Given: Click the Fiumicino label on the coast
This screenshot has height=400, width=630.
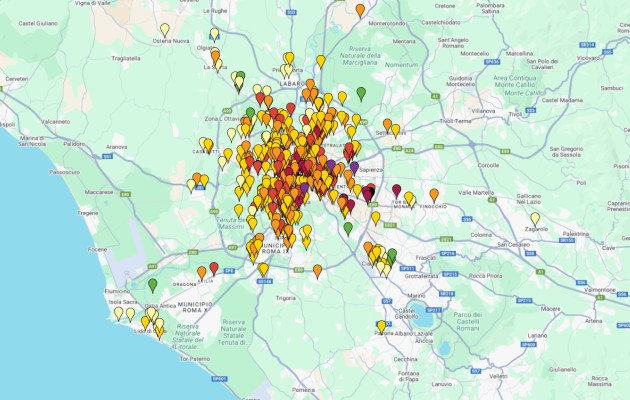Looking at the screenshot, I should click(x=119, y=291).
